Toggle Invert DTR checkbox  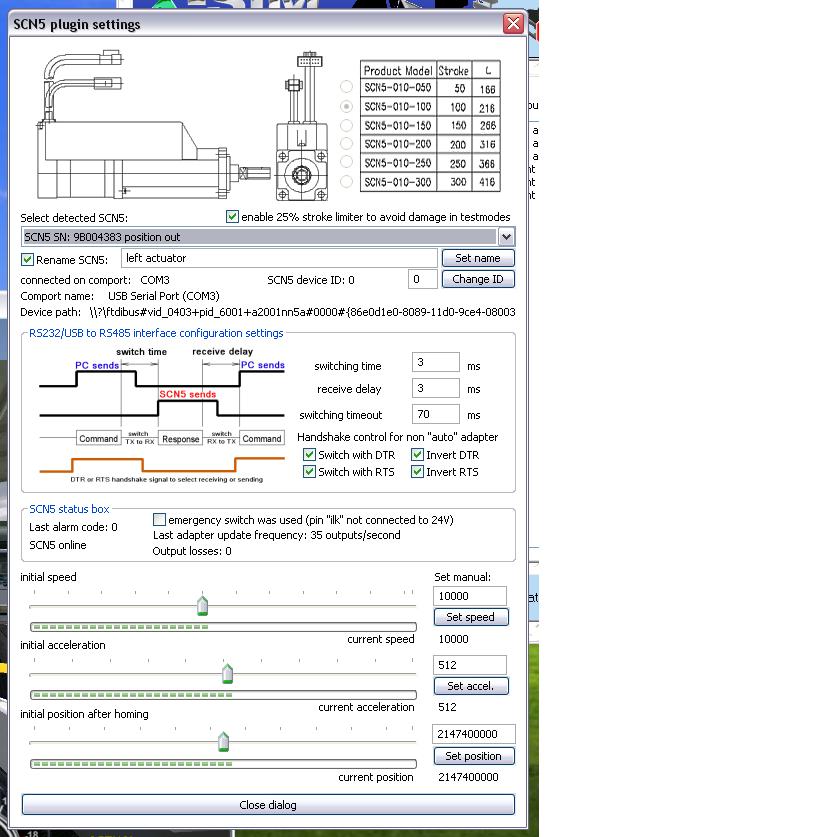tap(417, 455)
